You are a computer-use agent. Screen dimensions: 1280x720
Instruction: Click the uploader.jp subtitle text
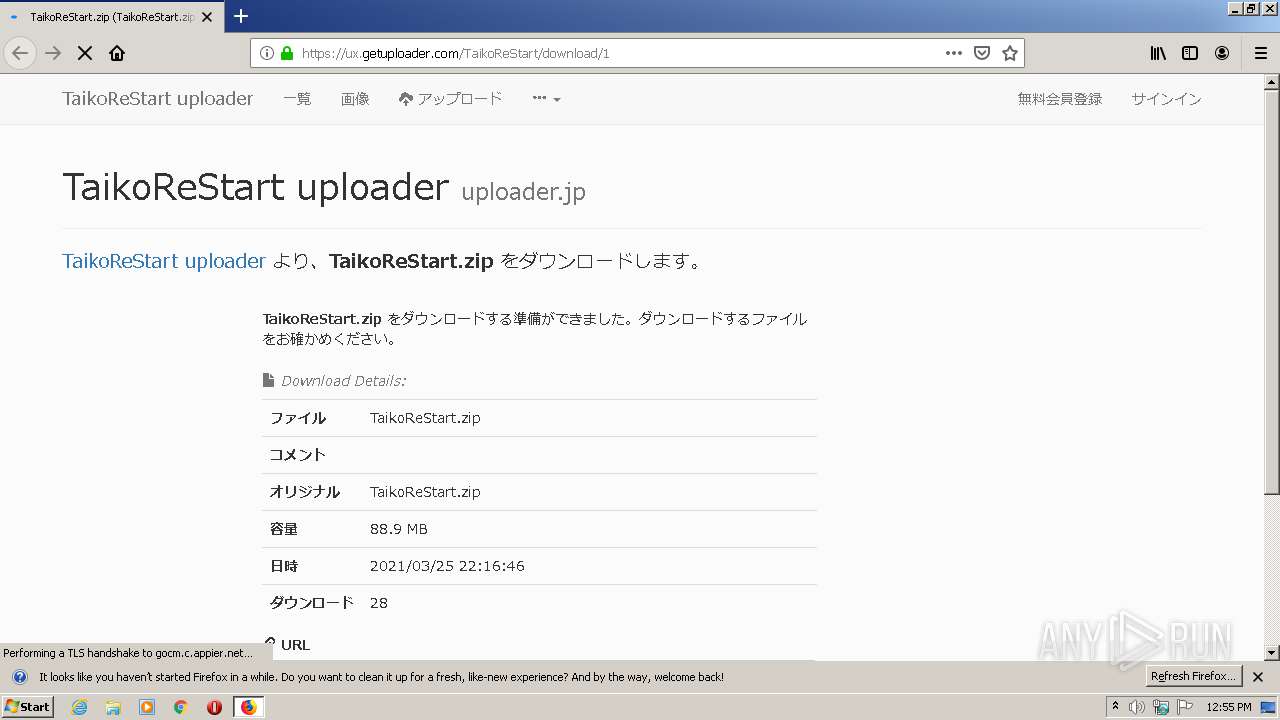tap(523, 191)
